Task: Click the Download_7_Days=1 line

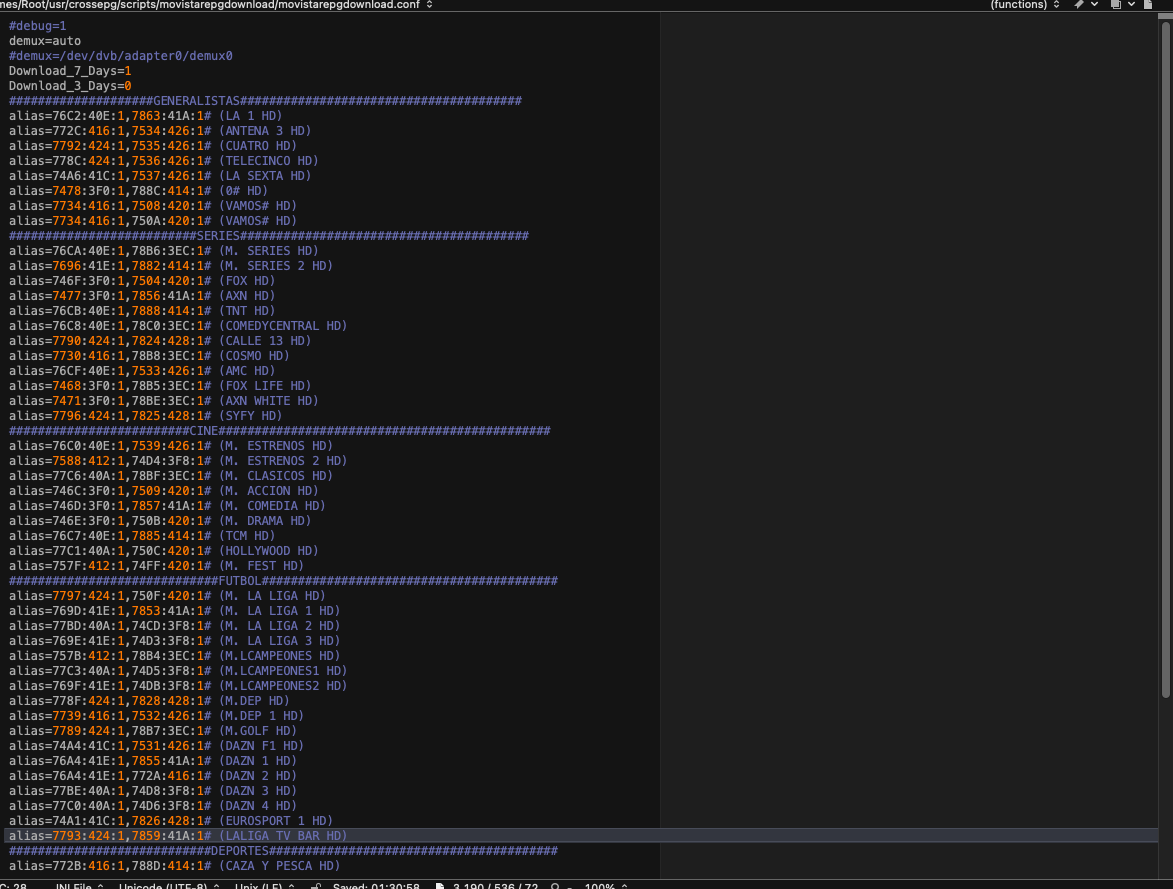Action: coord(70,71)
